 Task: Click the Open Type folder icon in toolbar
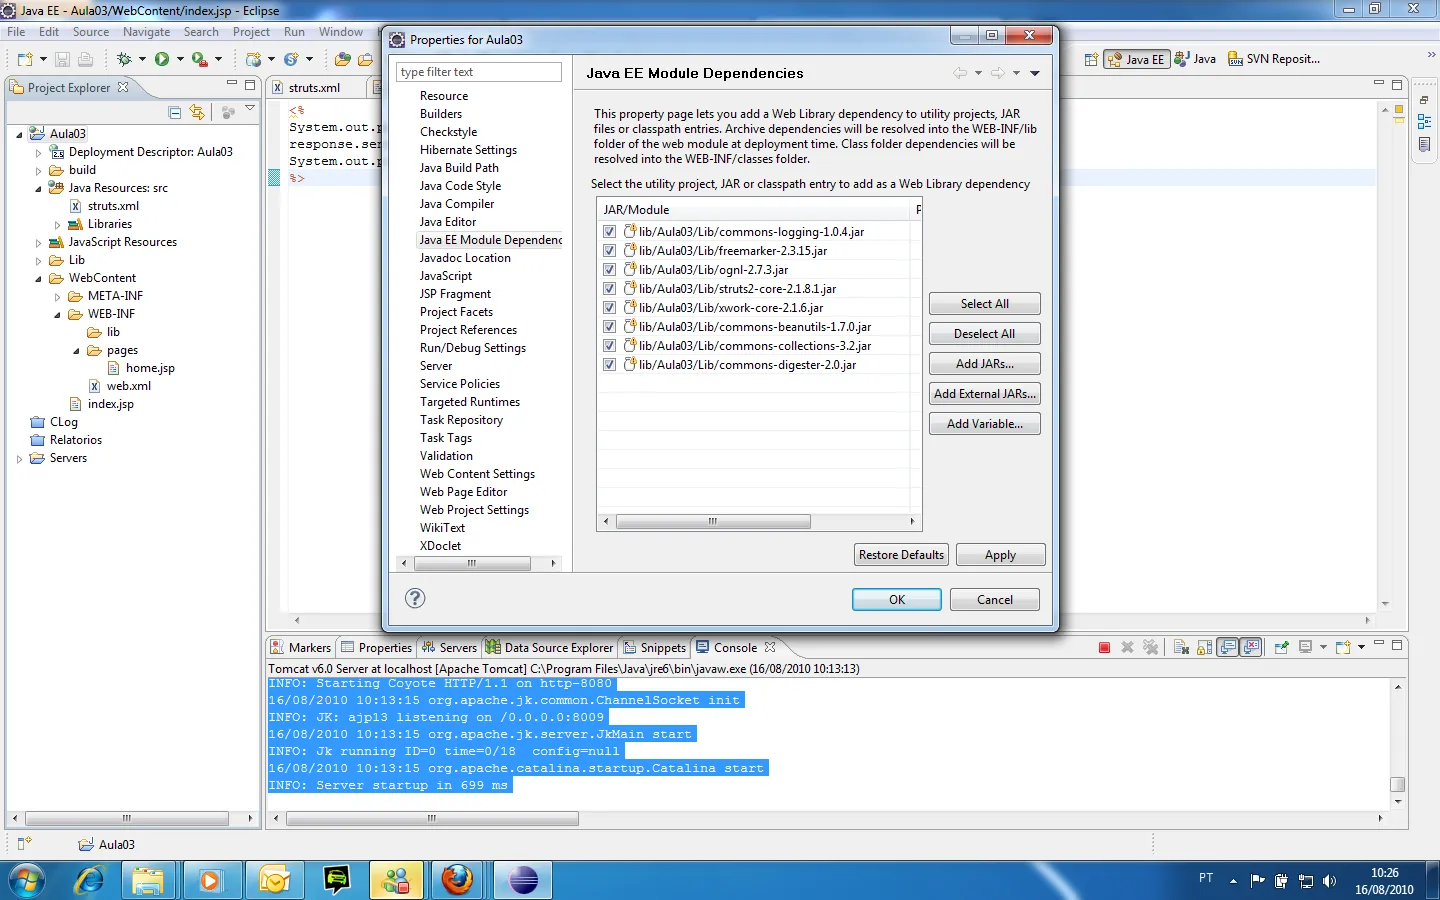[x=343, y=59]
